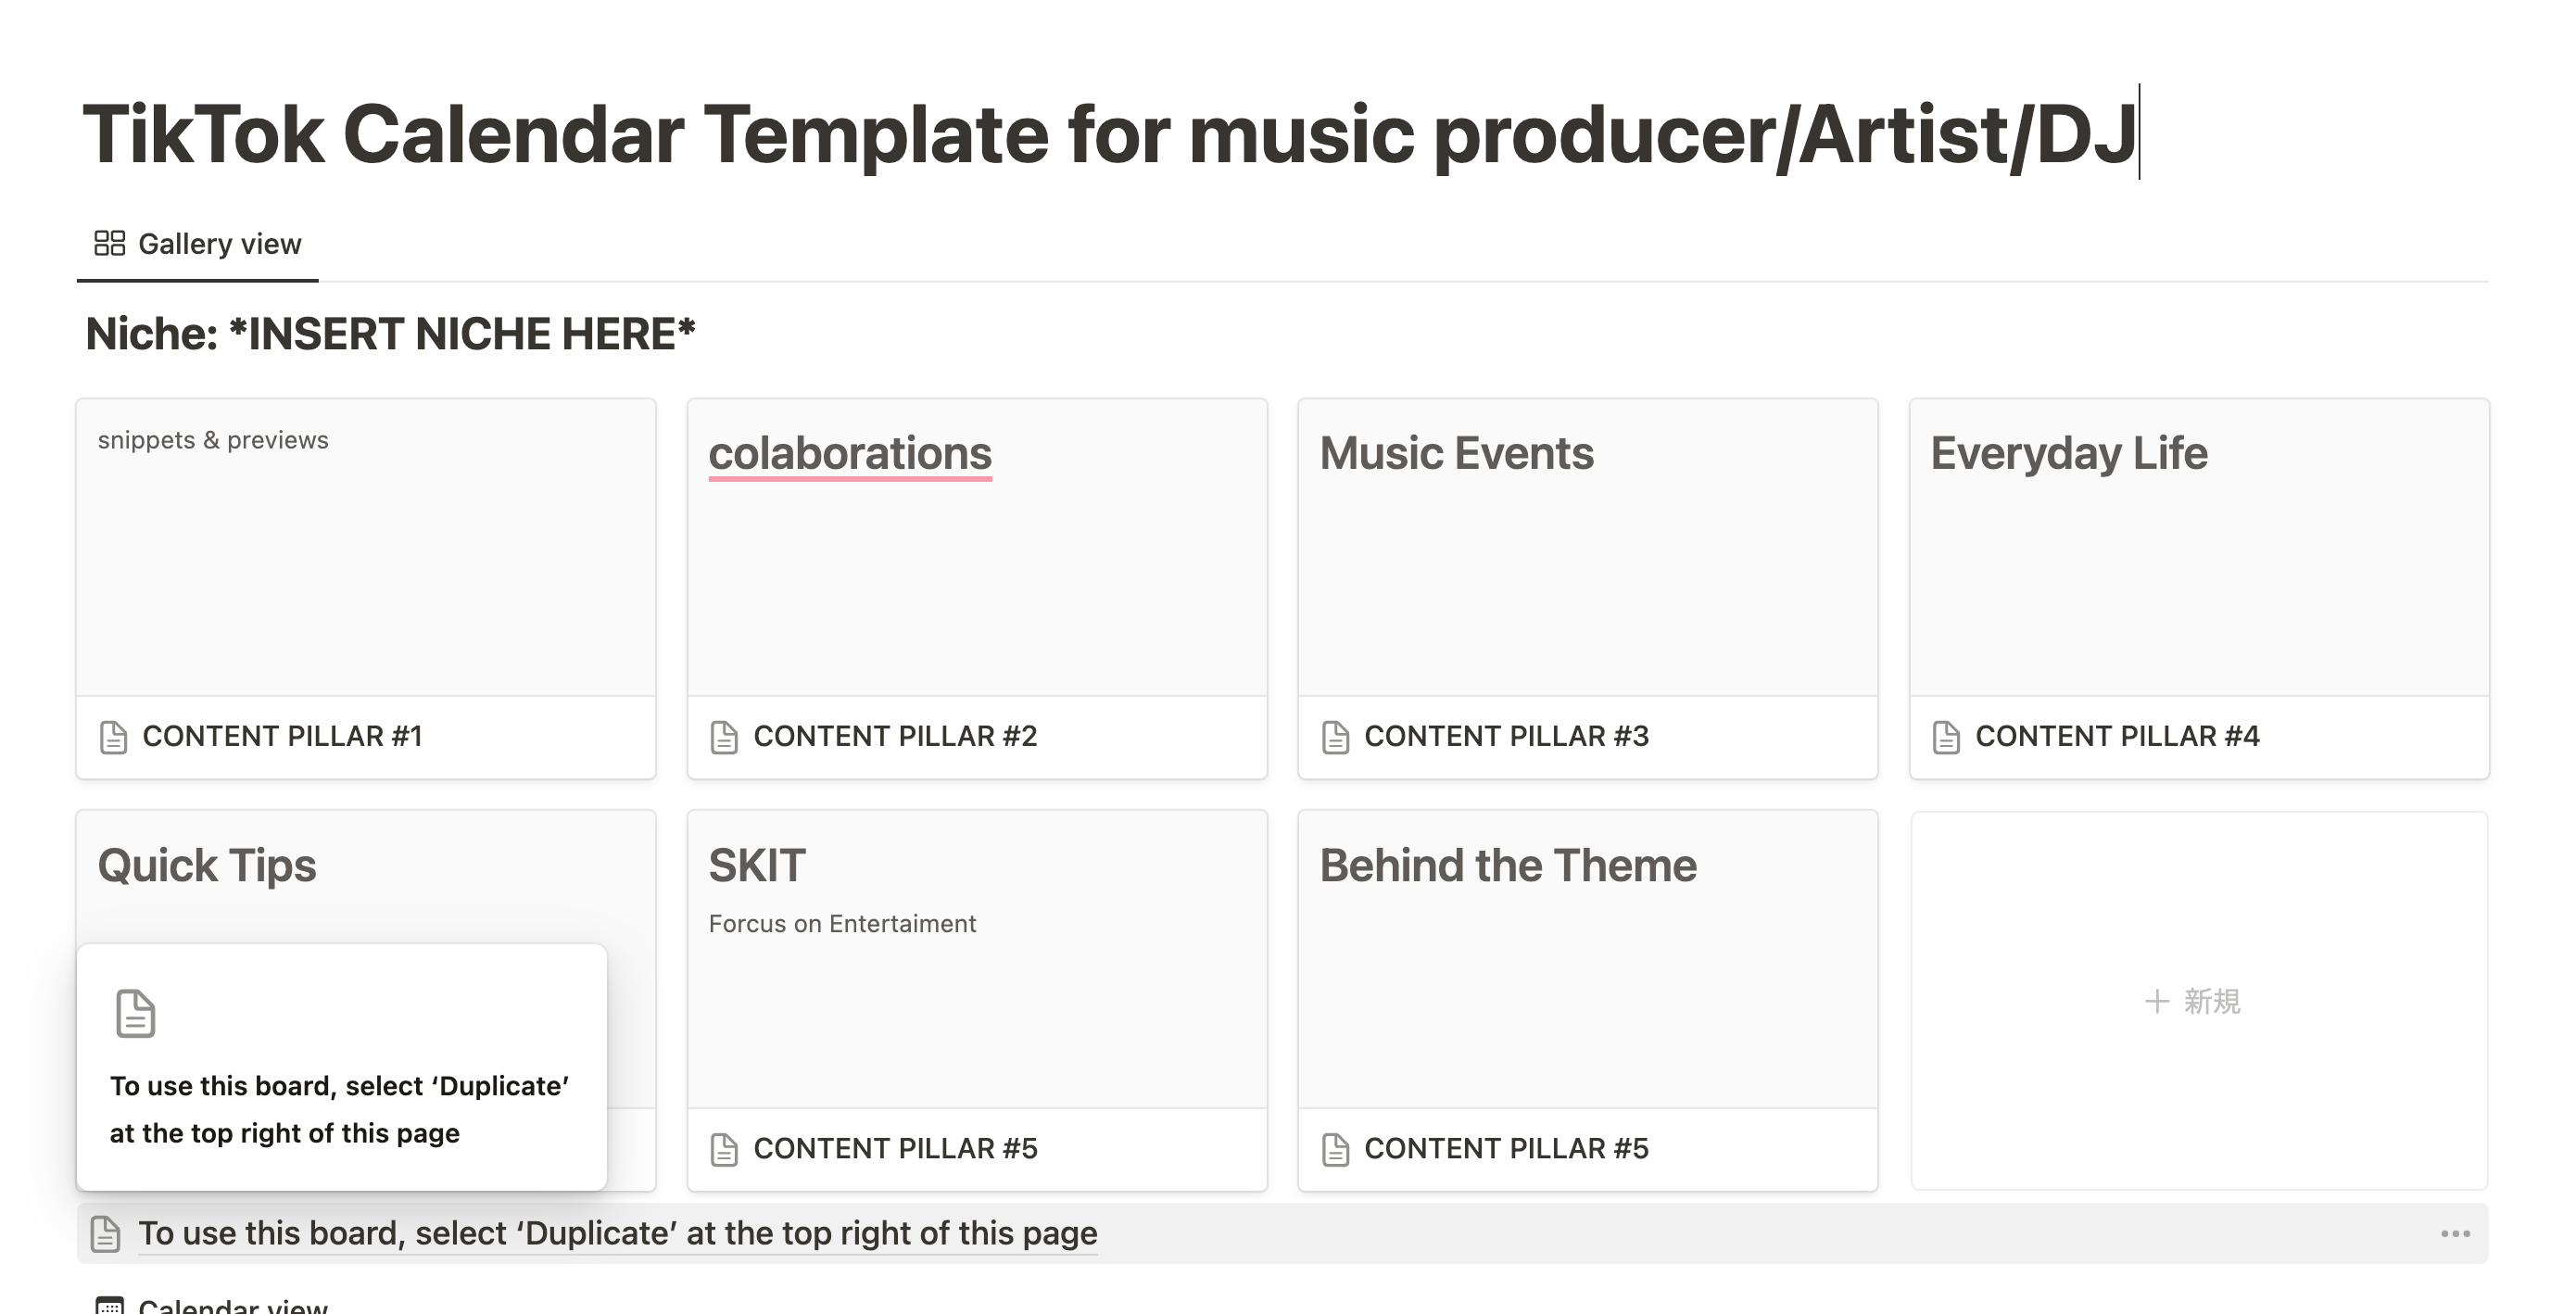Click page icon beside CONTENT PILLAR #2

click(724, 737)
